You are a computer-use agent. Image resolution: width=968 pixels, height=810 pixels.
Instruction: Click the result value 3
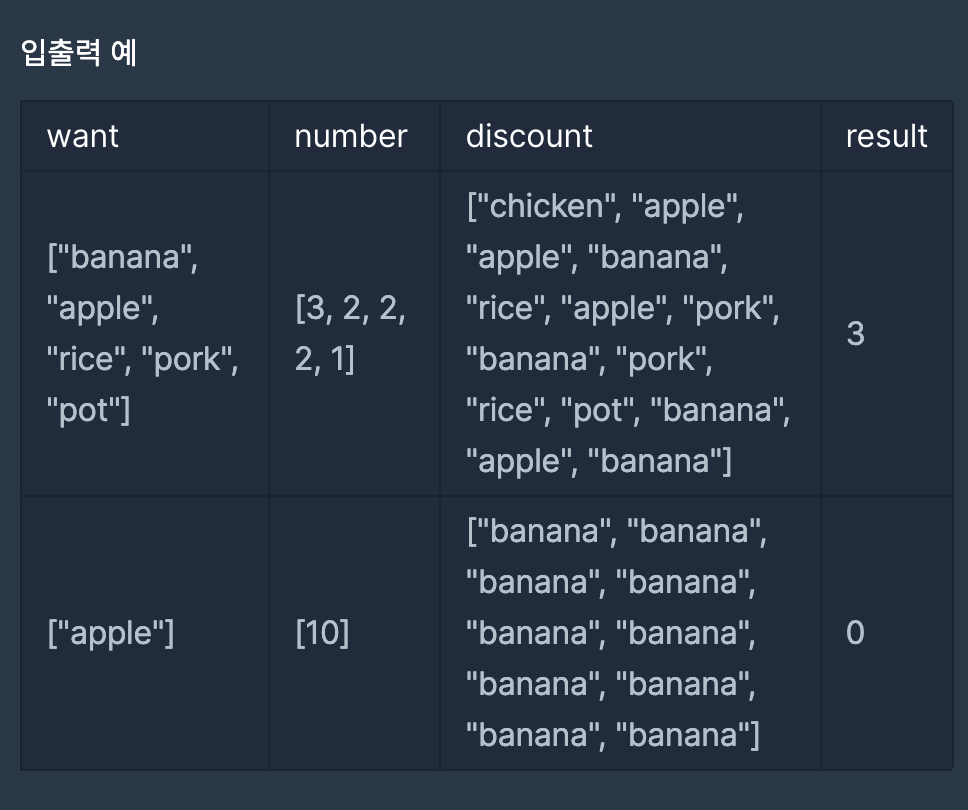coord(855,333)
